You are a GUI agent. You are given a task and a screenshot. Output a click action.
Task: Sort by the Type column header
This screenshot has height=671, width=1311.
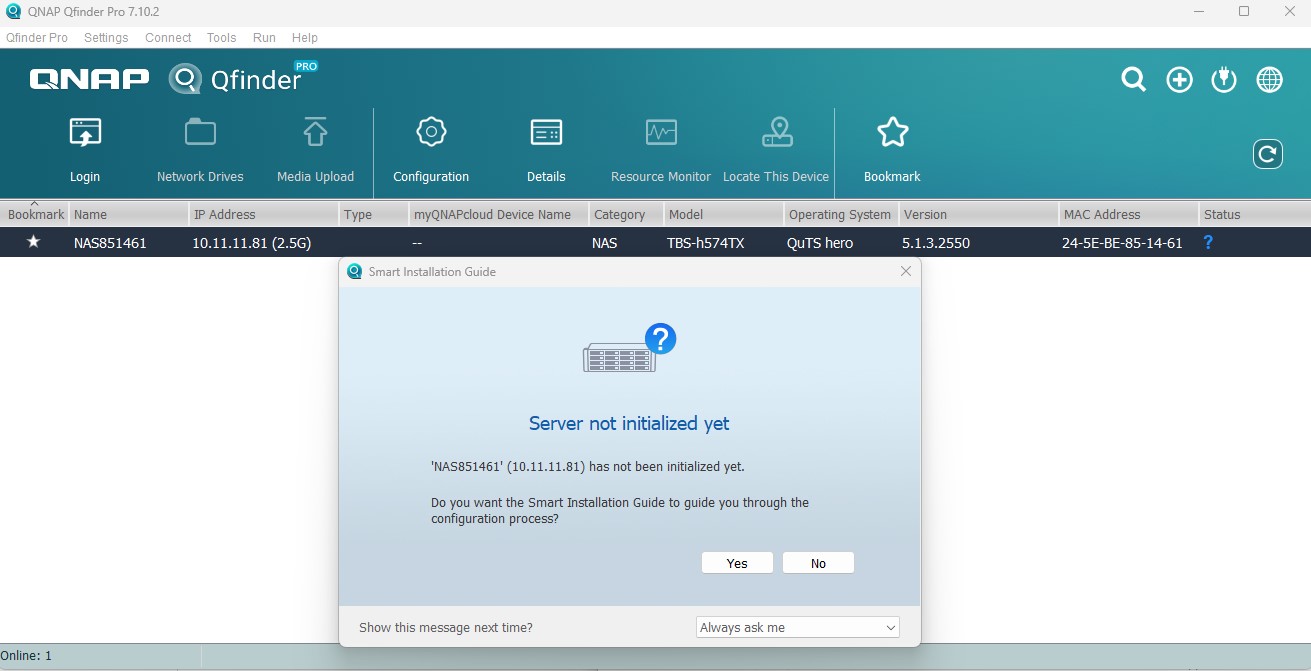374,214
